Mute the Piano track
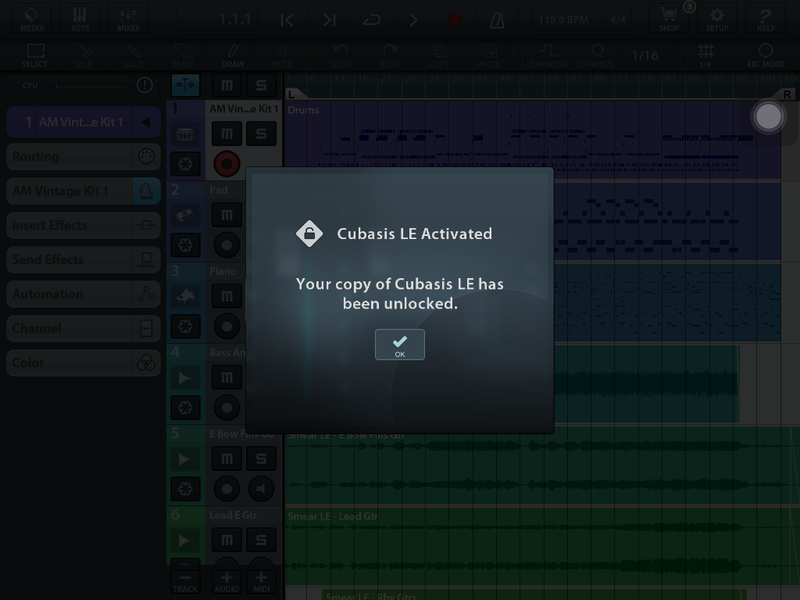This screenshot has height=600, width=800. pyautogui.click(x=227, y=296)
